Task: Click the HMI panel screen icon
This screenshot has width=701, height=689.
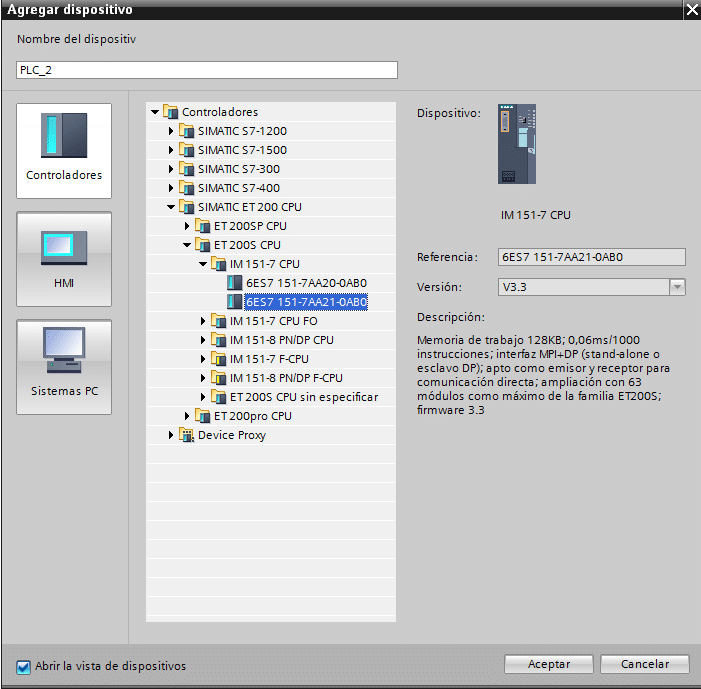Action: 64,248
